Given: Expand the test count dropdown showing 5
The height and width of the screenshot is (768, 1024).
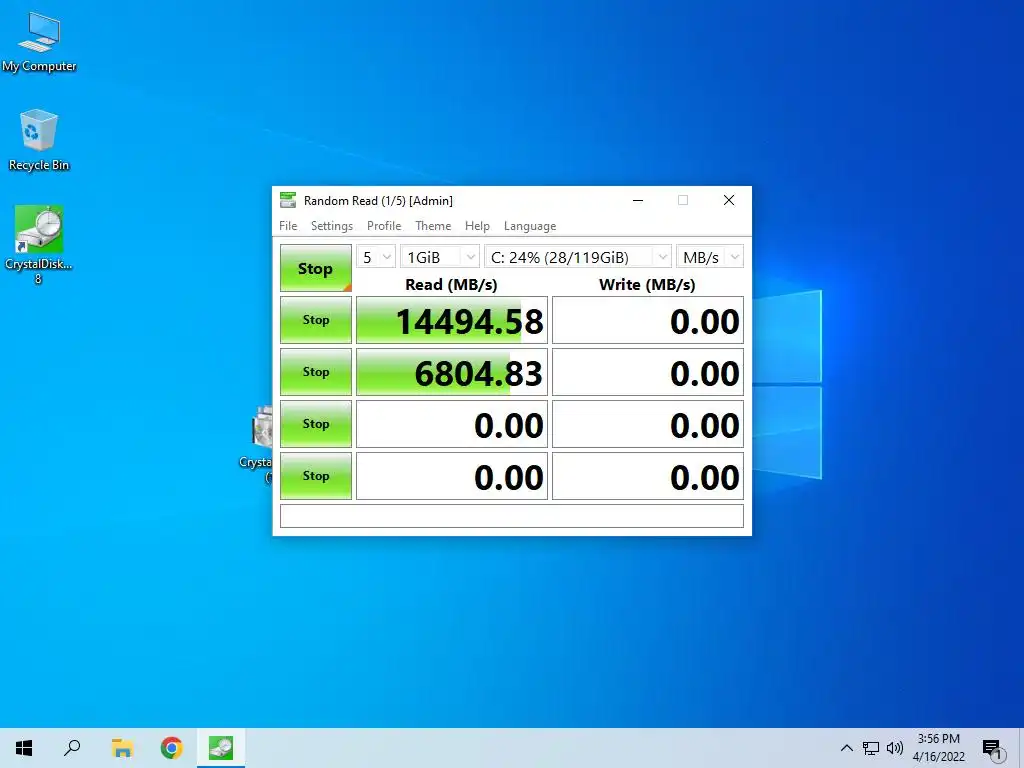Looking at the screenshot, I should 376,257.
